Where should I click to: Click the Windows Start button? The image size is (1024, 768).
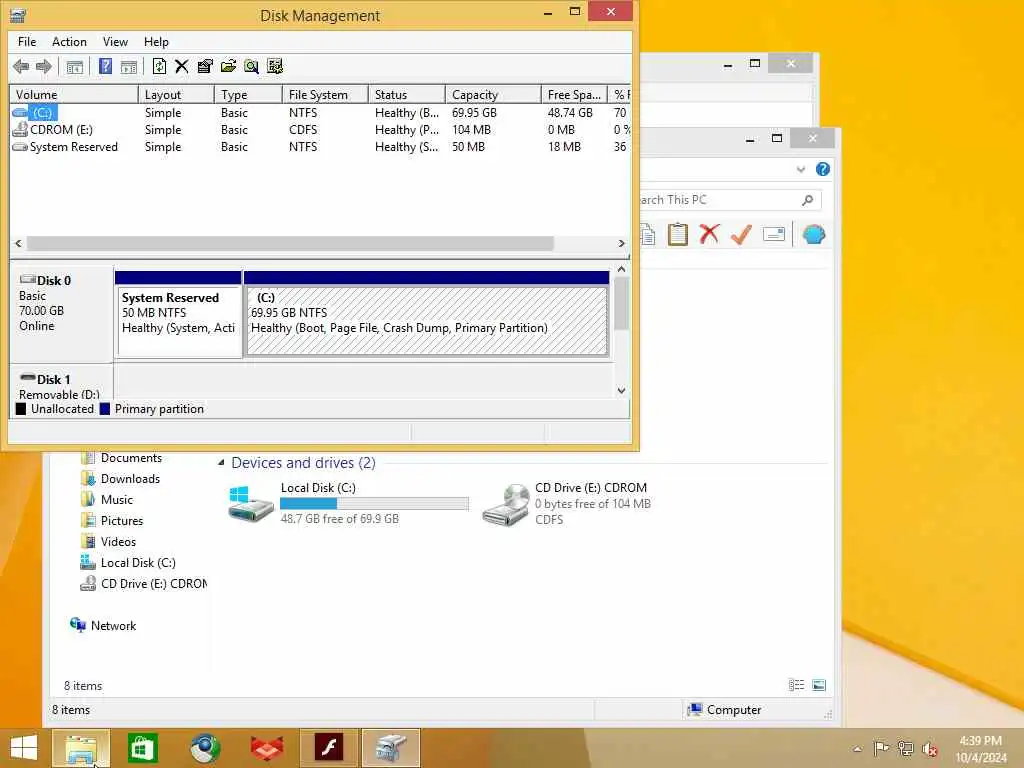[24, 748]
